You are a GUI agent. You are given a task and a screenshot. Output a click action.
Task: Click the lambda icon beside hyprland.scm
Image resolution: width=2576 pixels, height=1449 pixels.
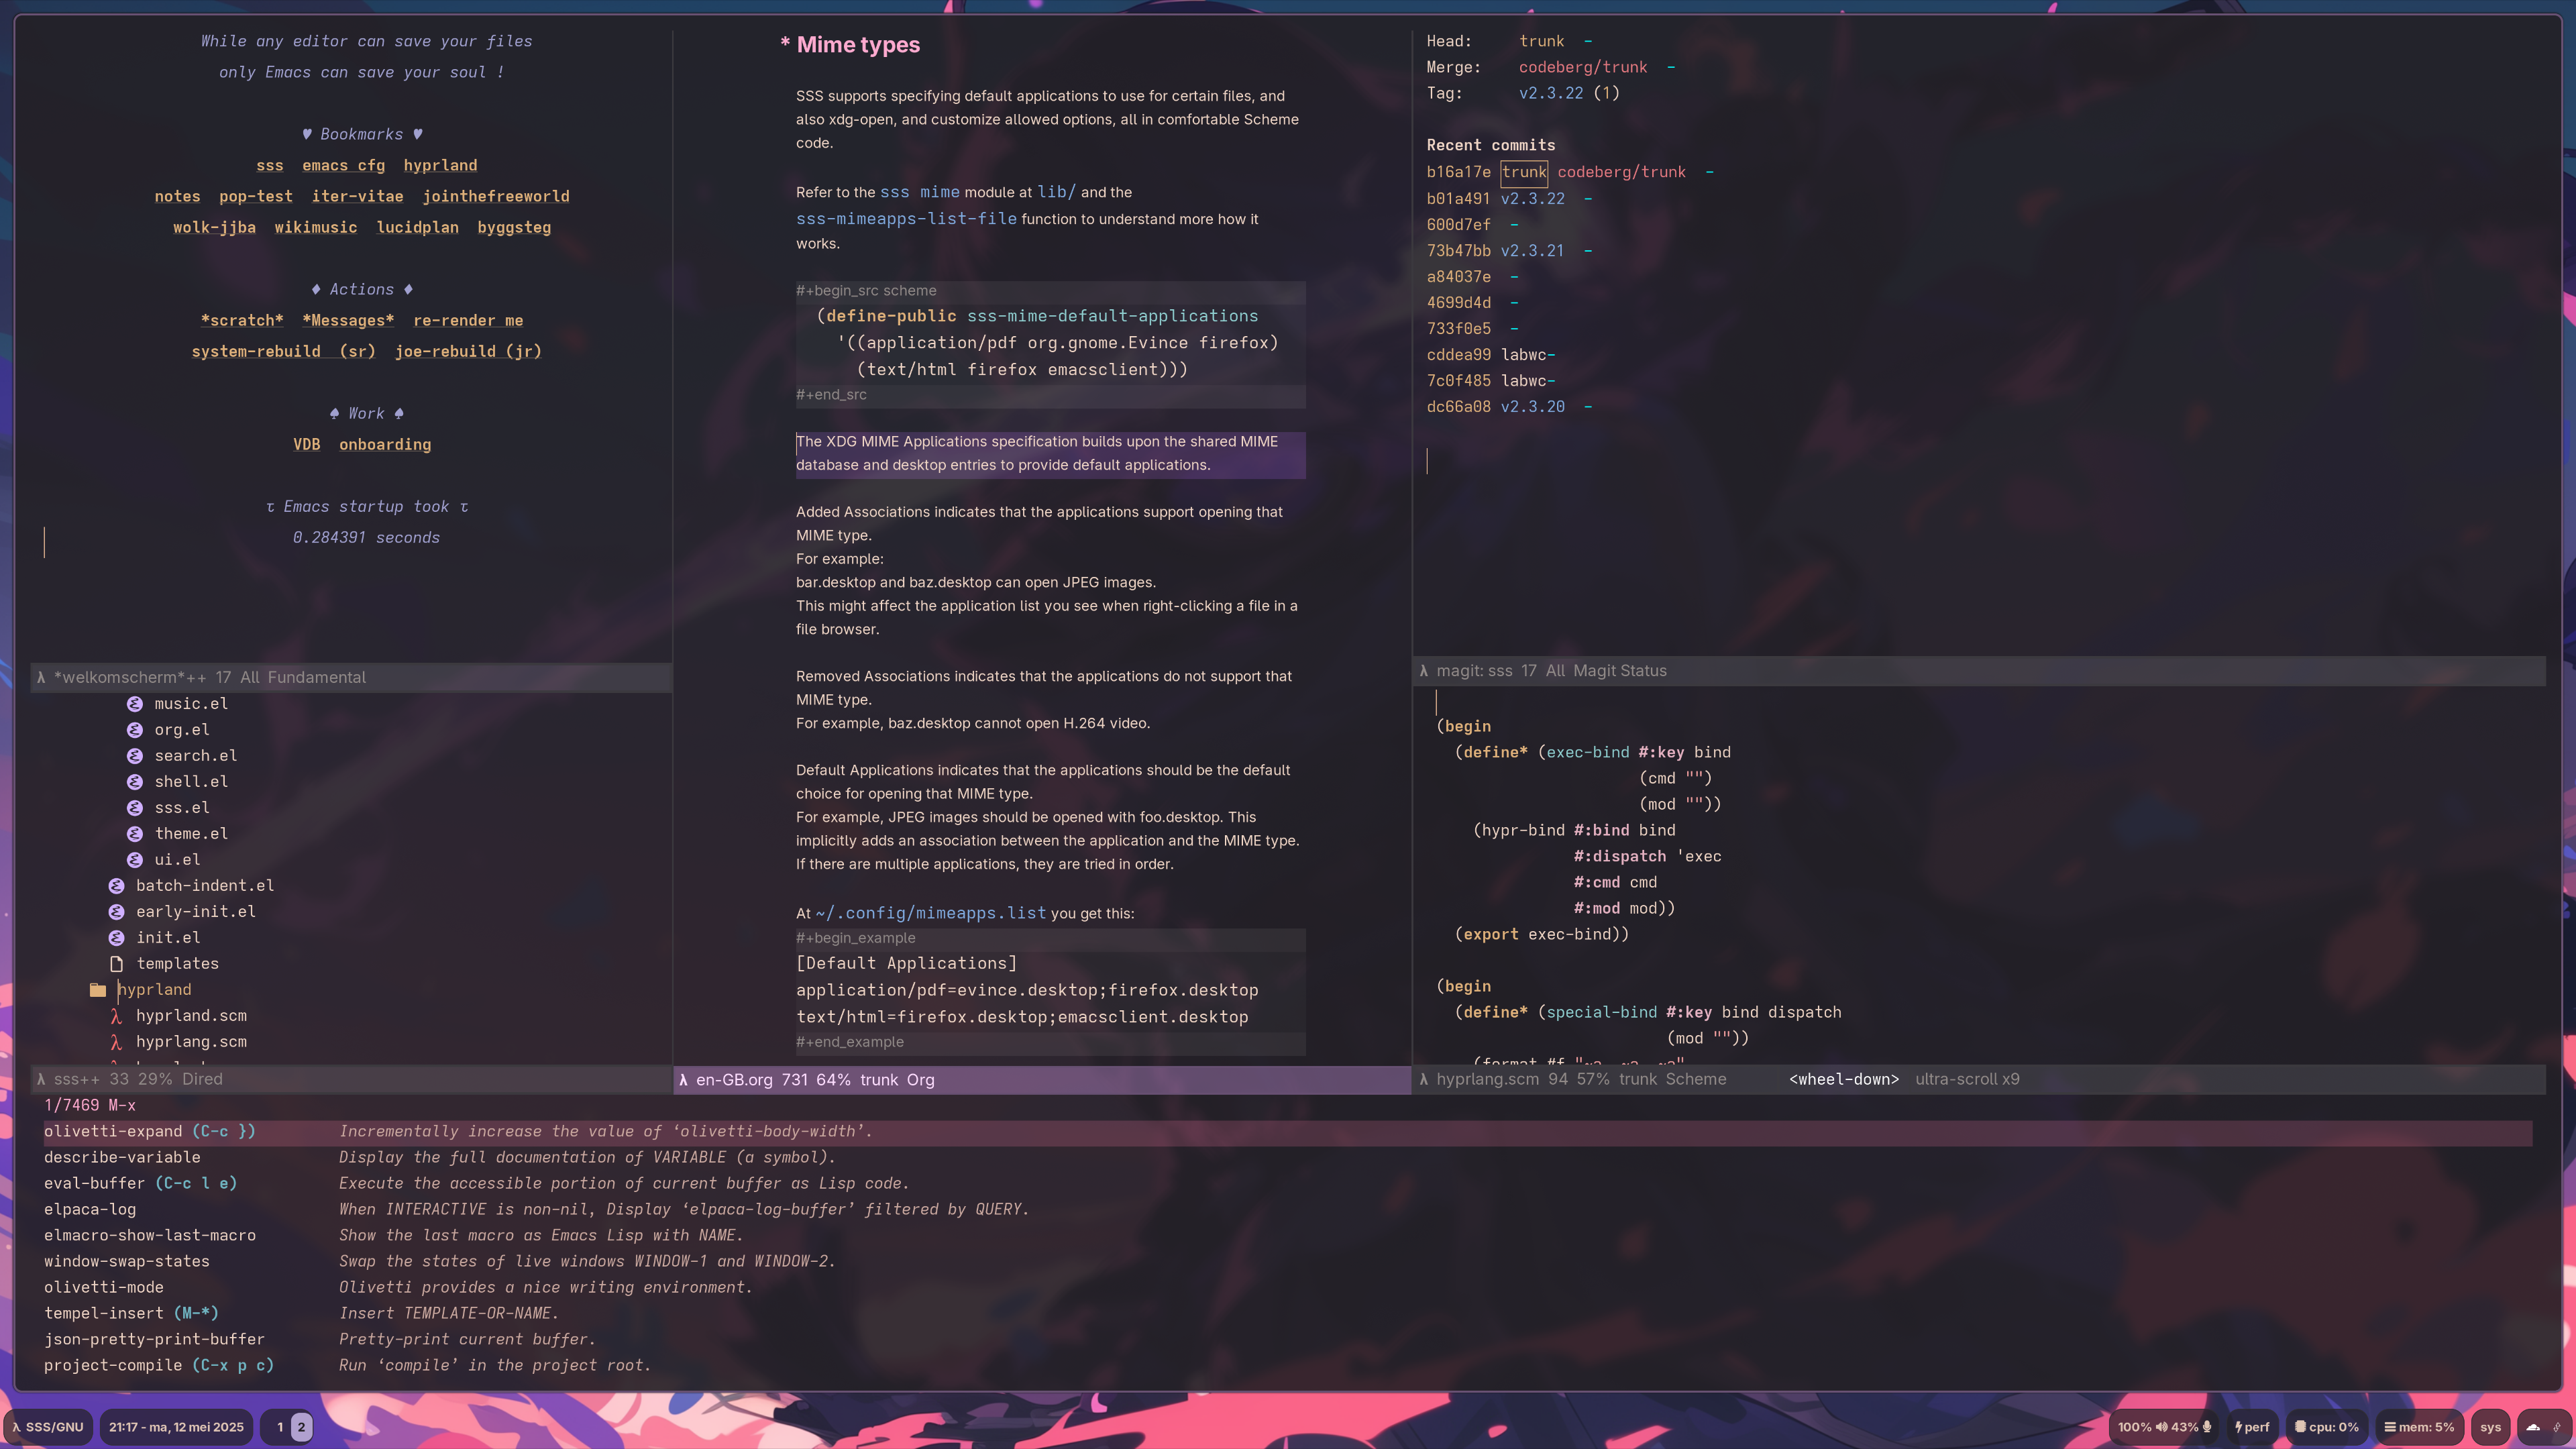pos(116,1016)
